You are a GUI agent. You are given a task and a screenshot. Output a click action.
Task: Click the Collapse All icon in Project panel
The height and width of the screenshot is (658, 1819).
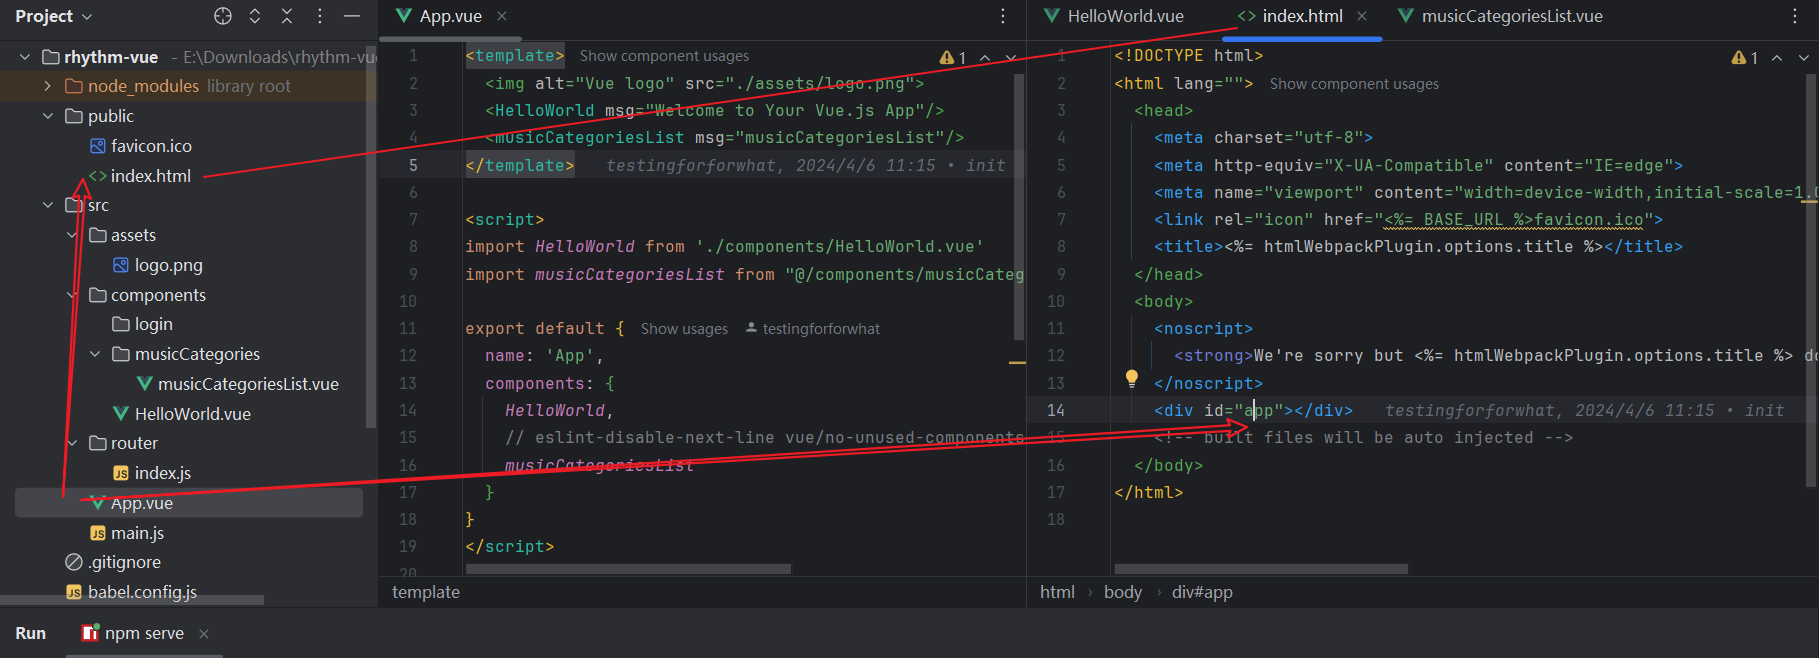[287, 16]
